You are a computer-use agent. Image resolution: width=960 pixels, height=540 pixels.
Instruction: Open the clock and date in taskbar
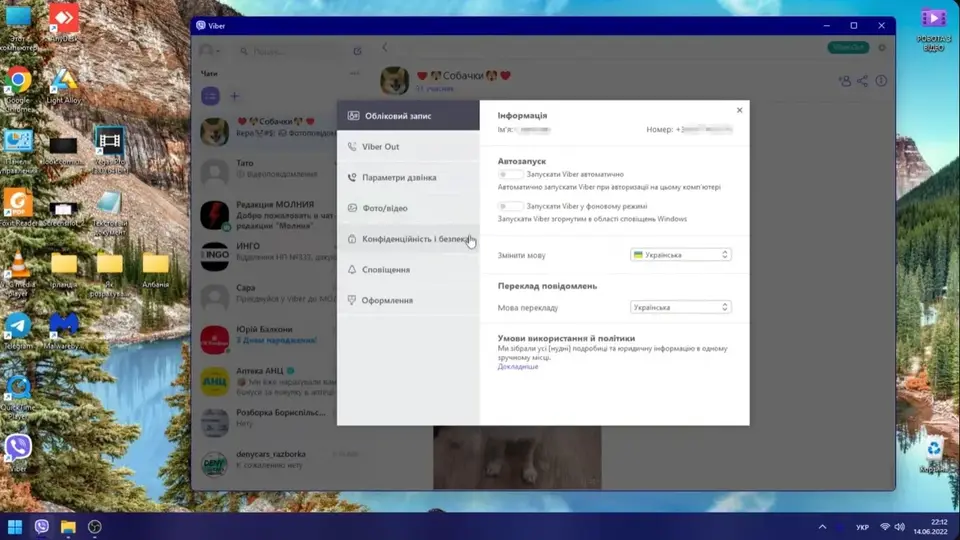931,527
